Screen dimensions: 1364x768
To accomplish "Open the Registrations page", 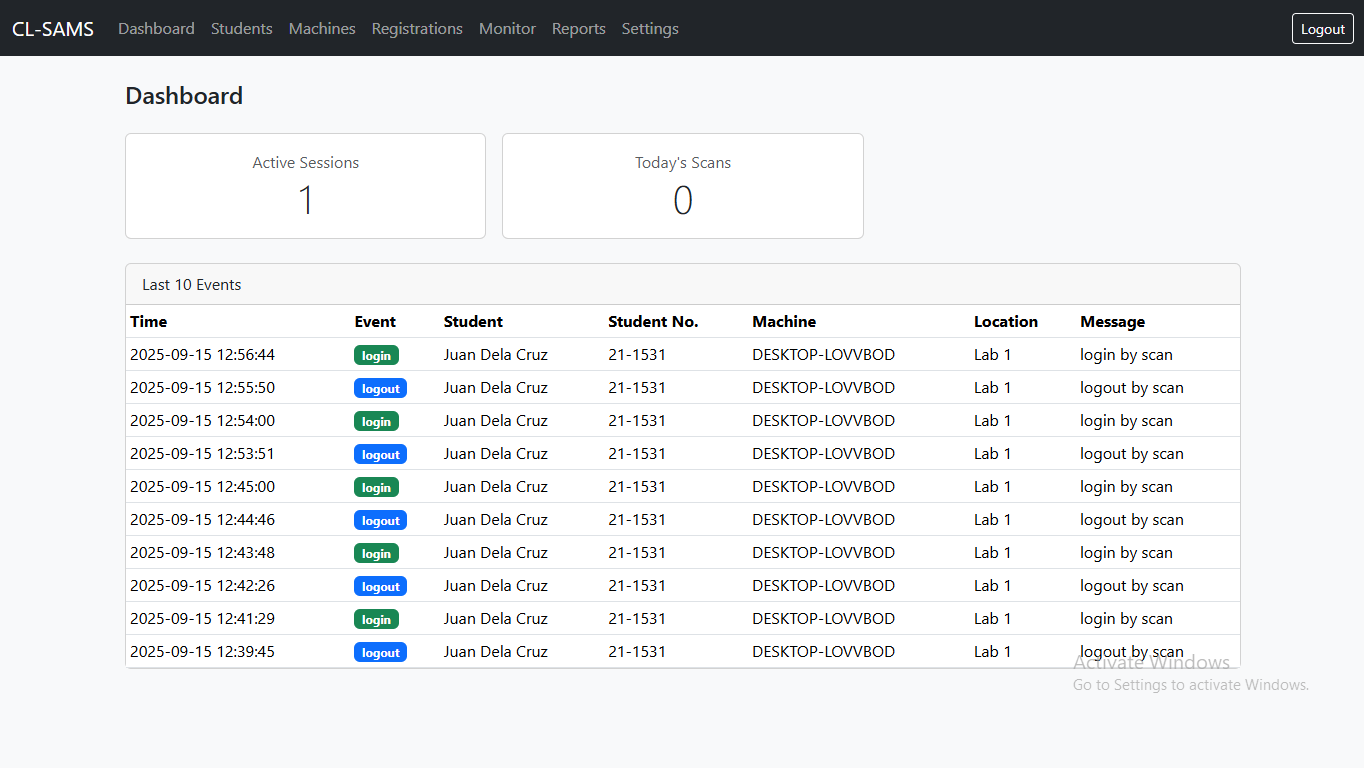I will [417, 28].
